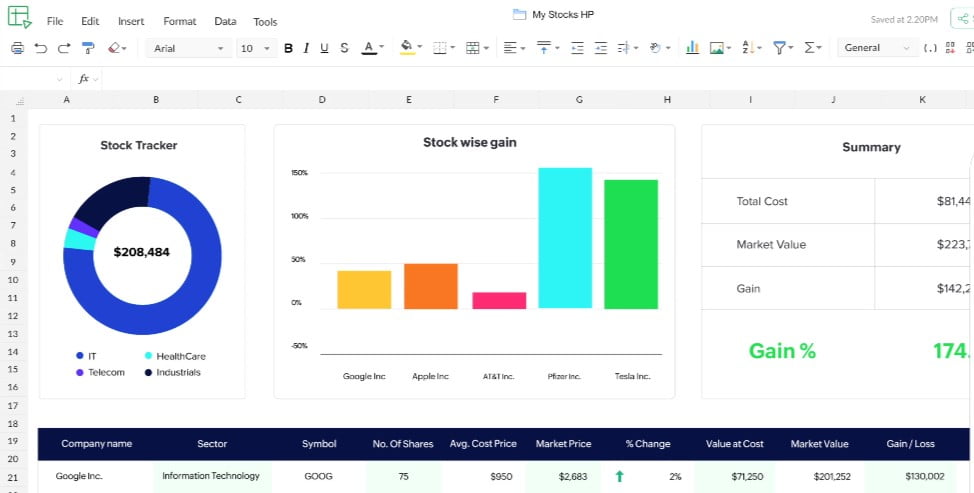The width and height of the screenshot is (974, 493).
Task: Click the Information Technology sector cell
Action: pyautogui.click(x=211, y=476)
